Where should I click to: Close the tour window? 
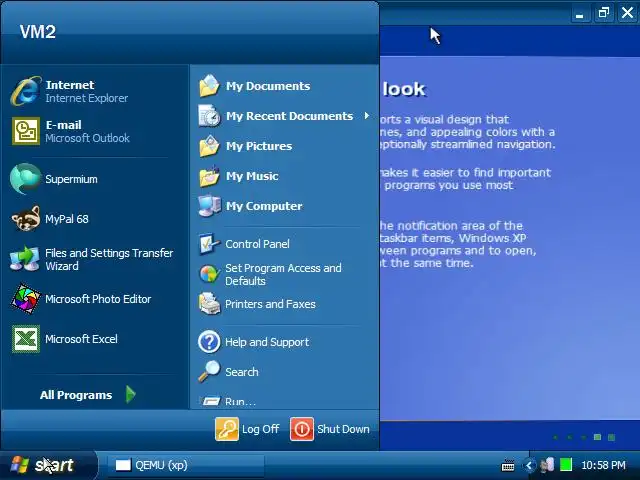pos(628,13)
